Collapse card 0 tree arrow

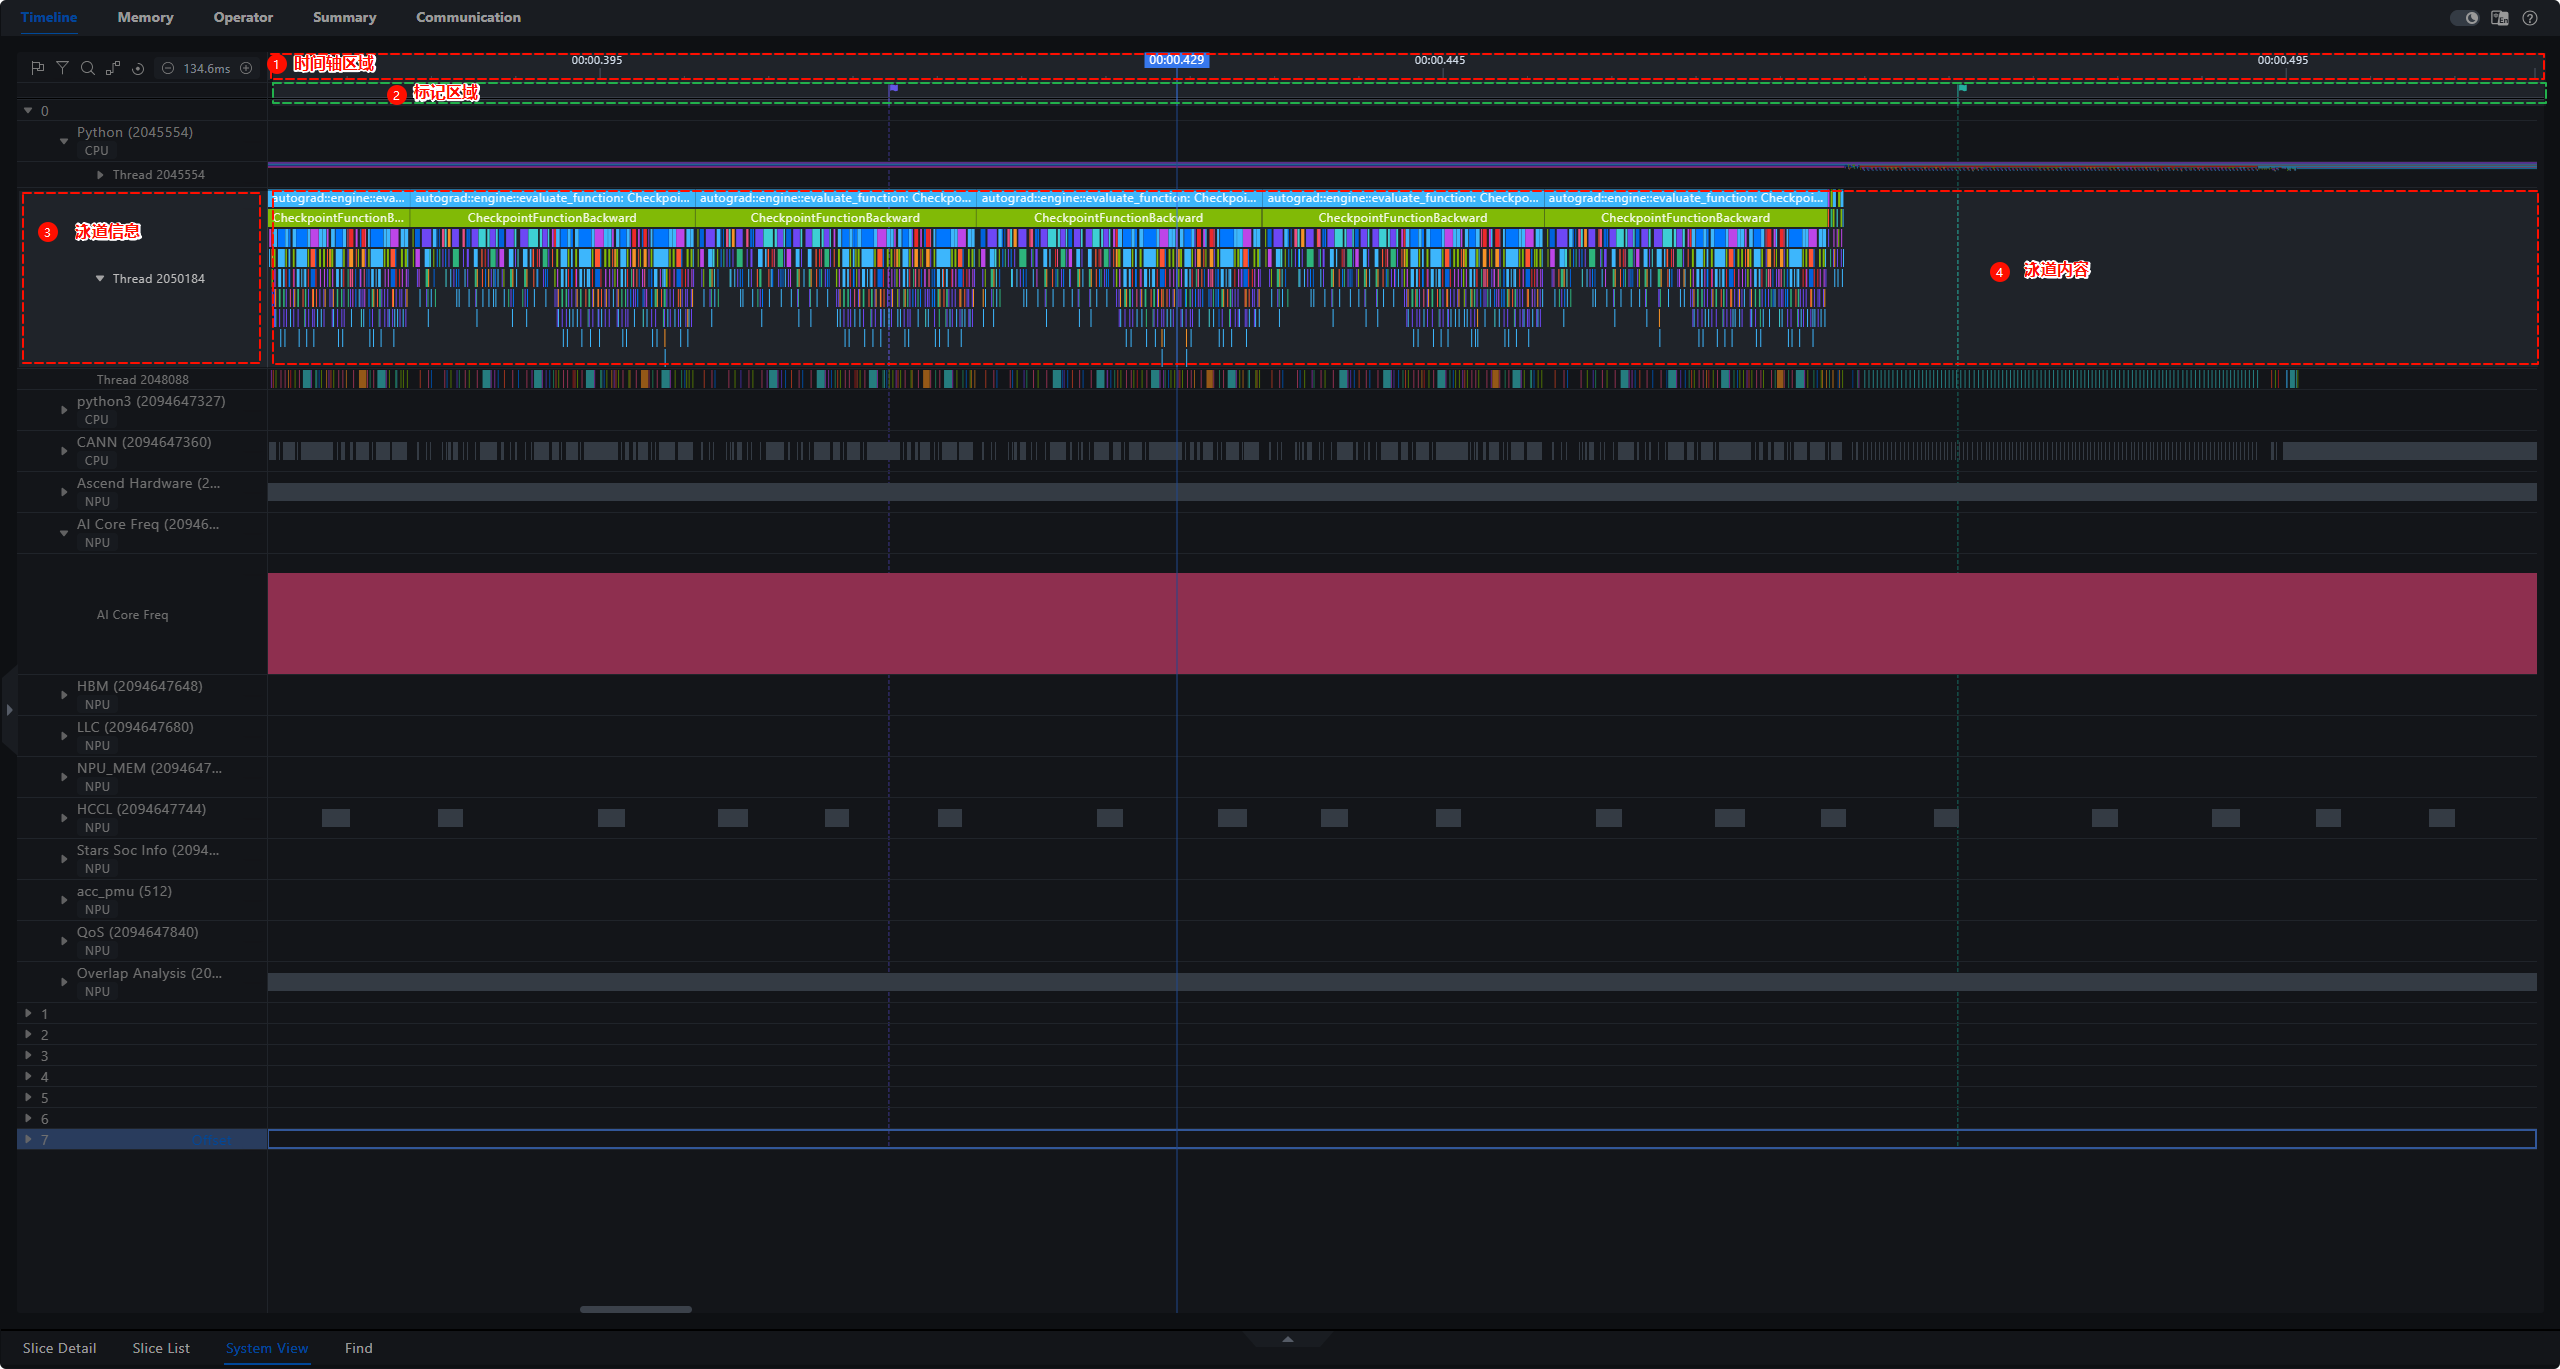coord(28,111)
